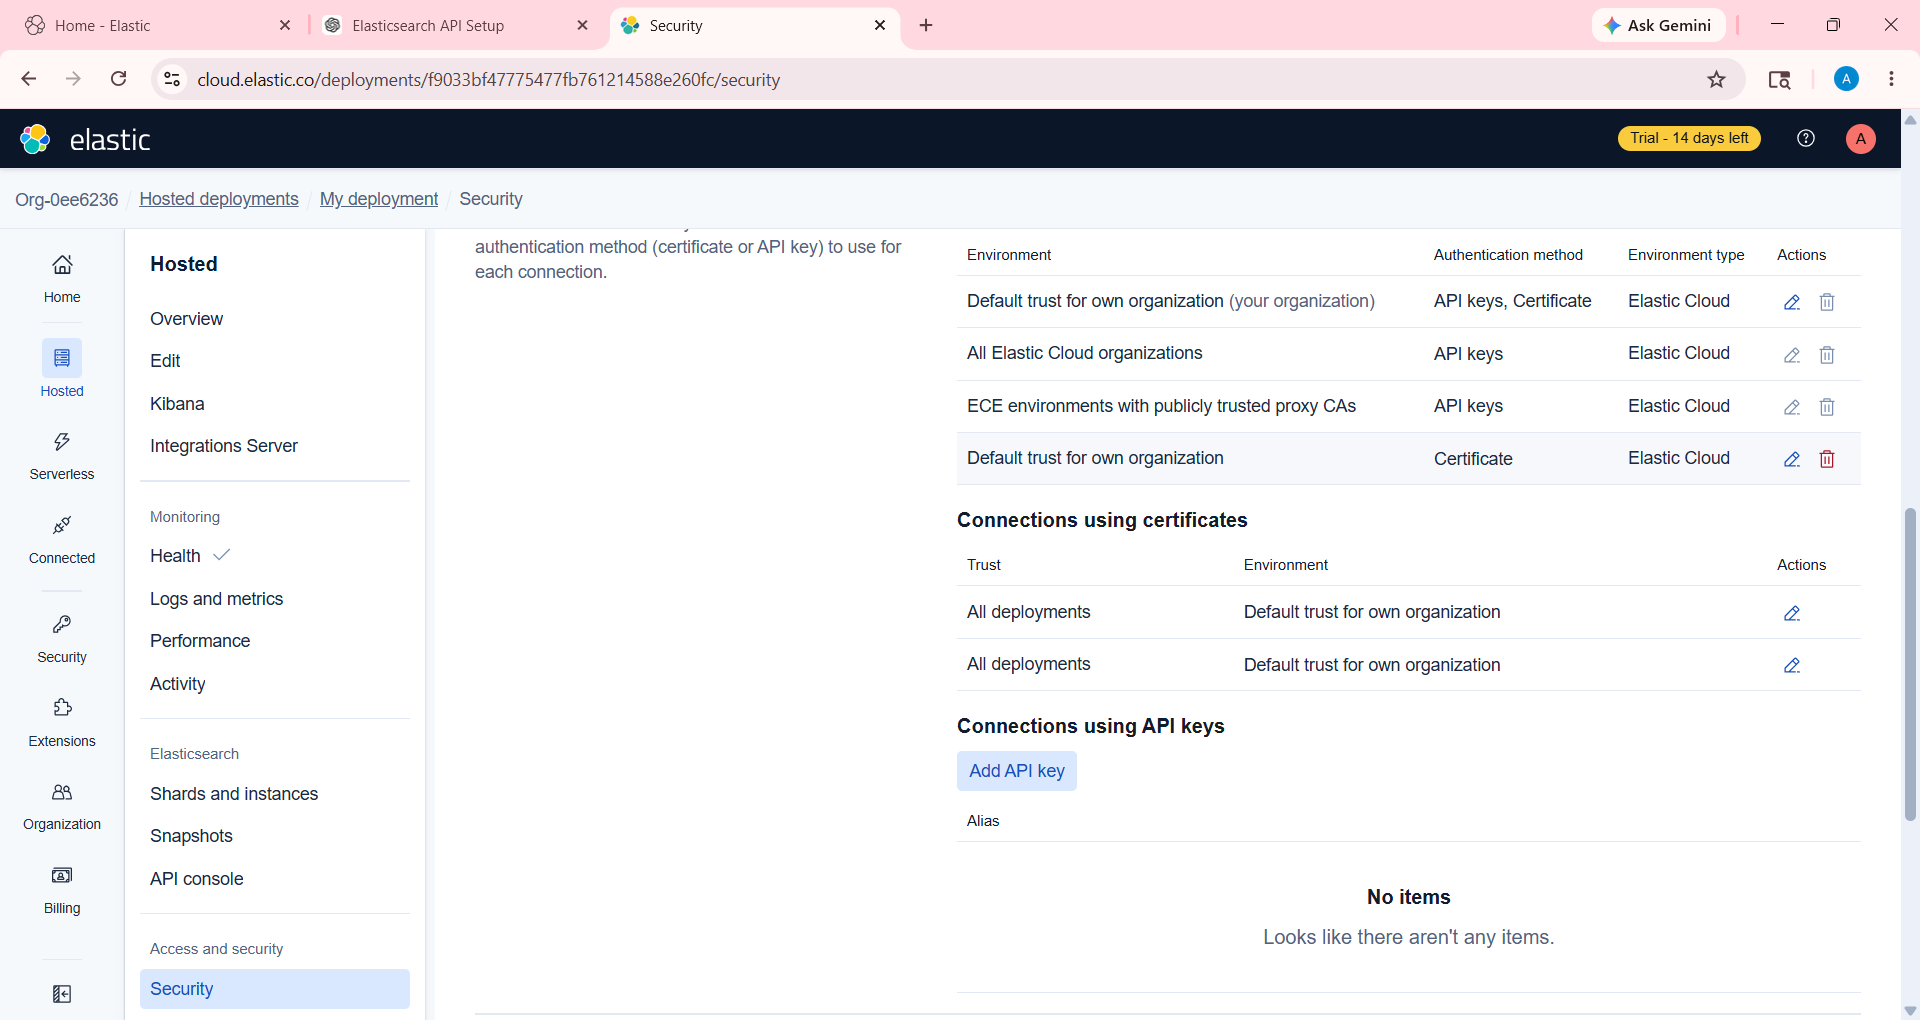The image size is (1920, 1020).
Task: Open Overview in Hosted menu
Action: pos(186,319)
